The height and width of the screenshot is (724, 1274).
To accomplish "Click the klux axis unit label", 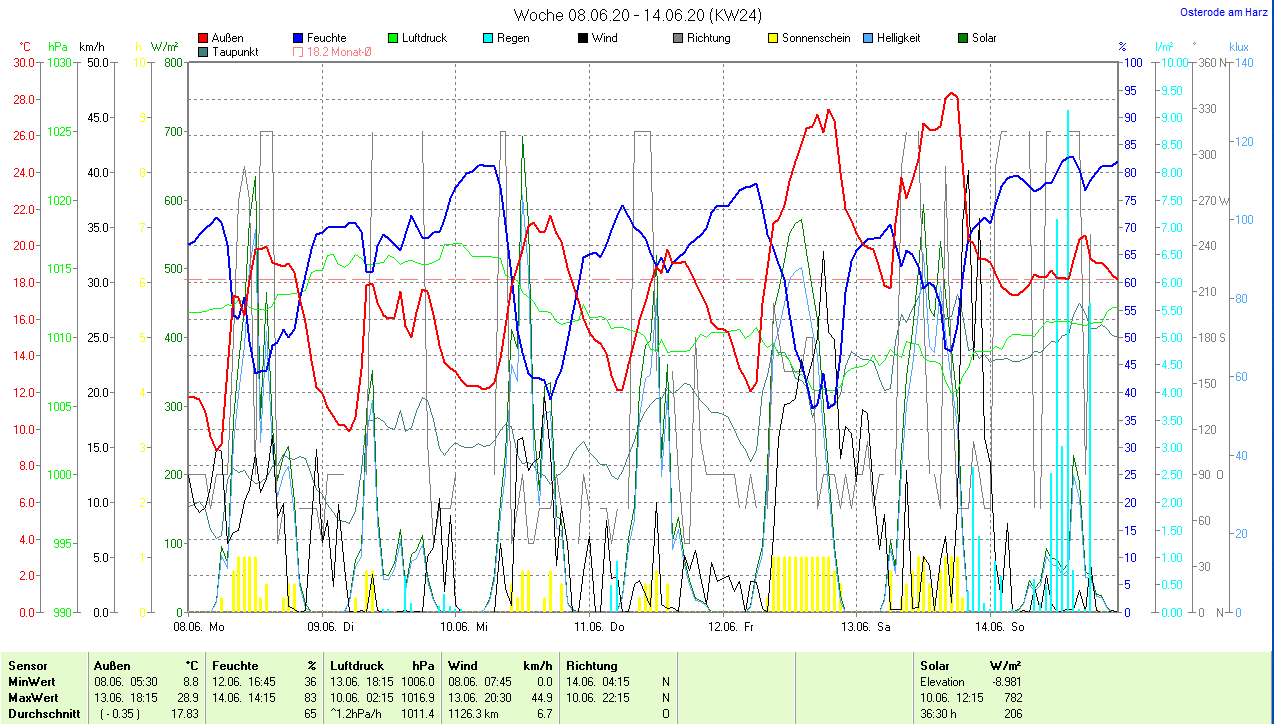I will coord(1238,47).
